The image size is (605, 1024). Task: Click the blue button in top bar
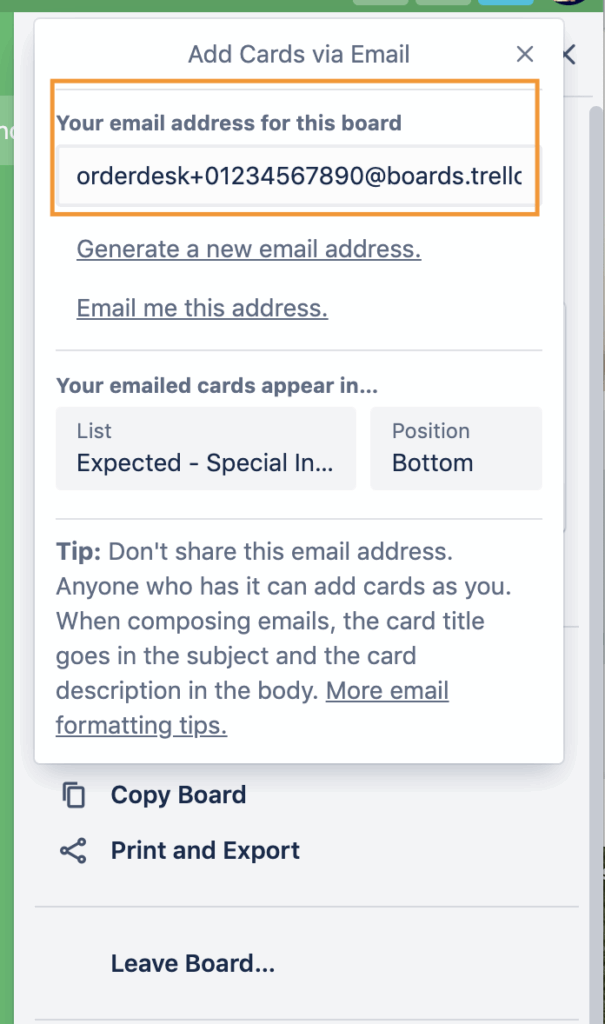click(505, 3)
